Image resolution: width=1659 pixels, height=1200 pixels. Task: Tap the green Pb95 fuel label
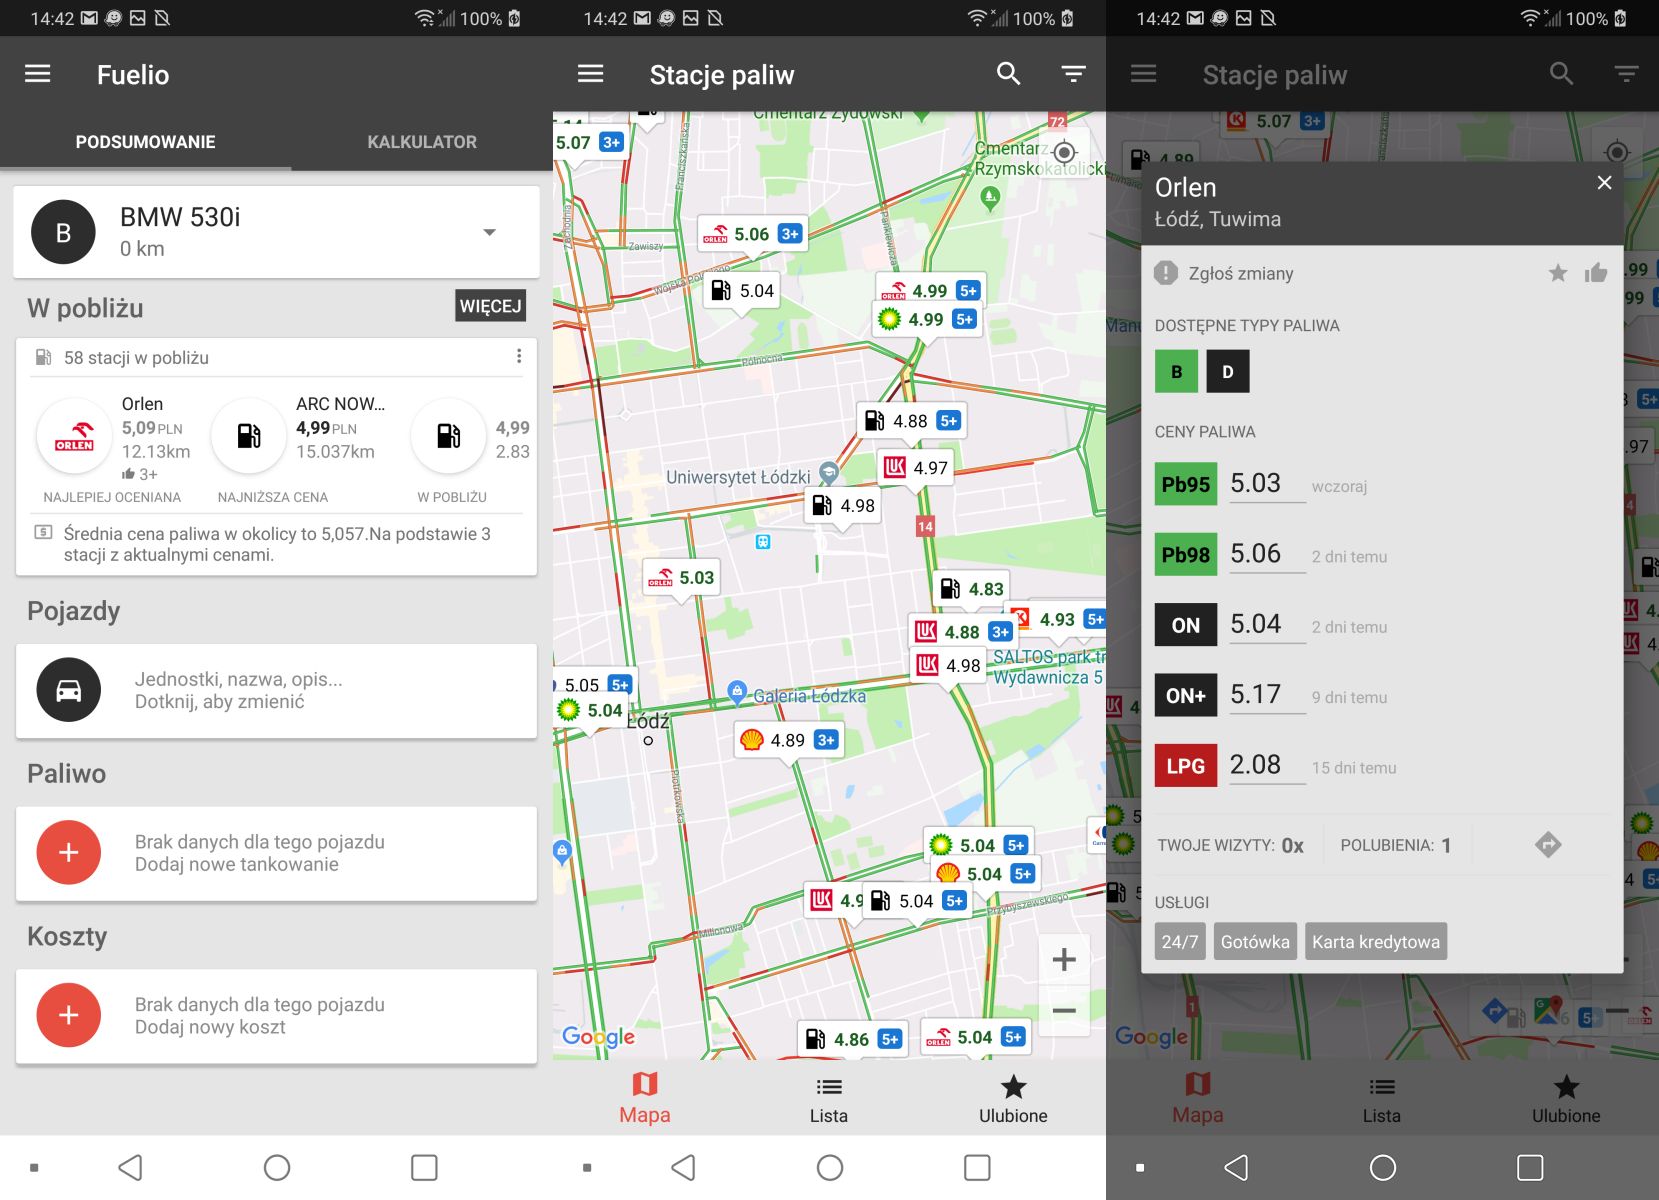[x=1186, y=484]
